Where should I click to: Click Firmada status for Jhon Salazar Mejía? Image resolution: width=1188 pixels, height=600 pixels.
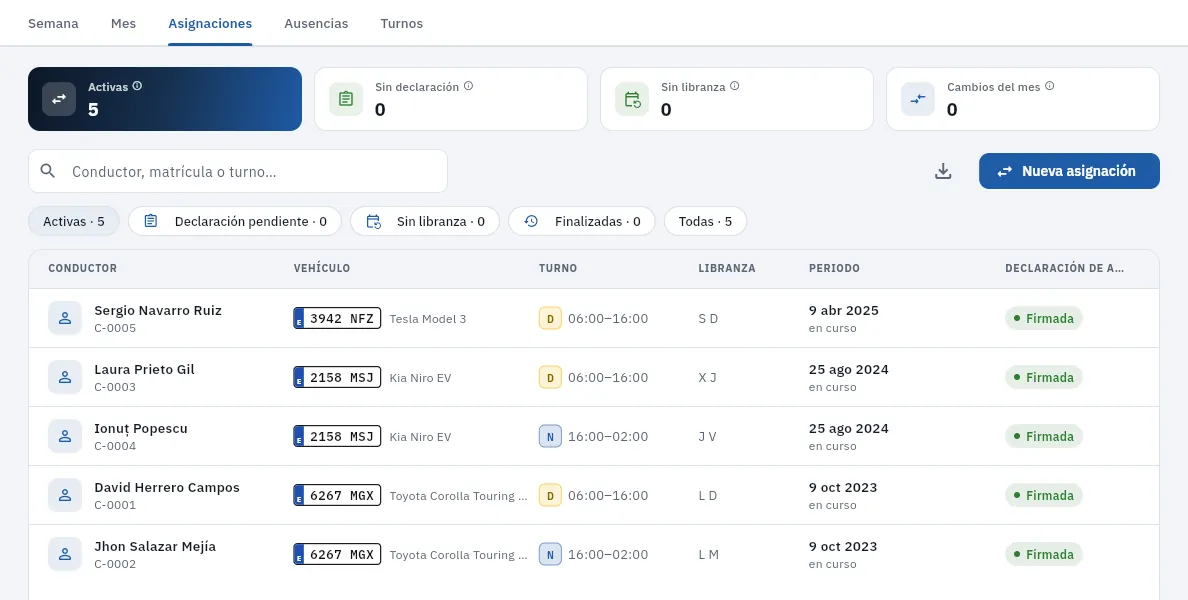coord(1044,555)
